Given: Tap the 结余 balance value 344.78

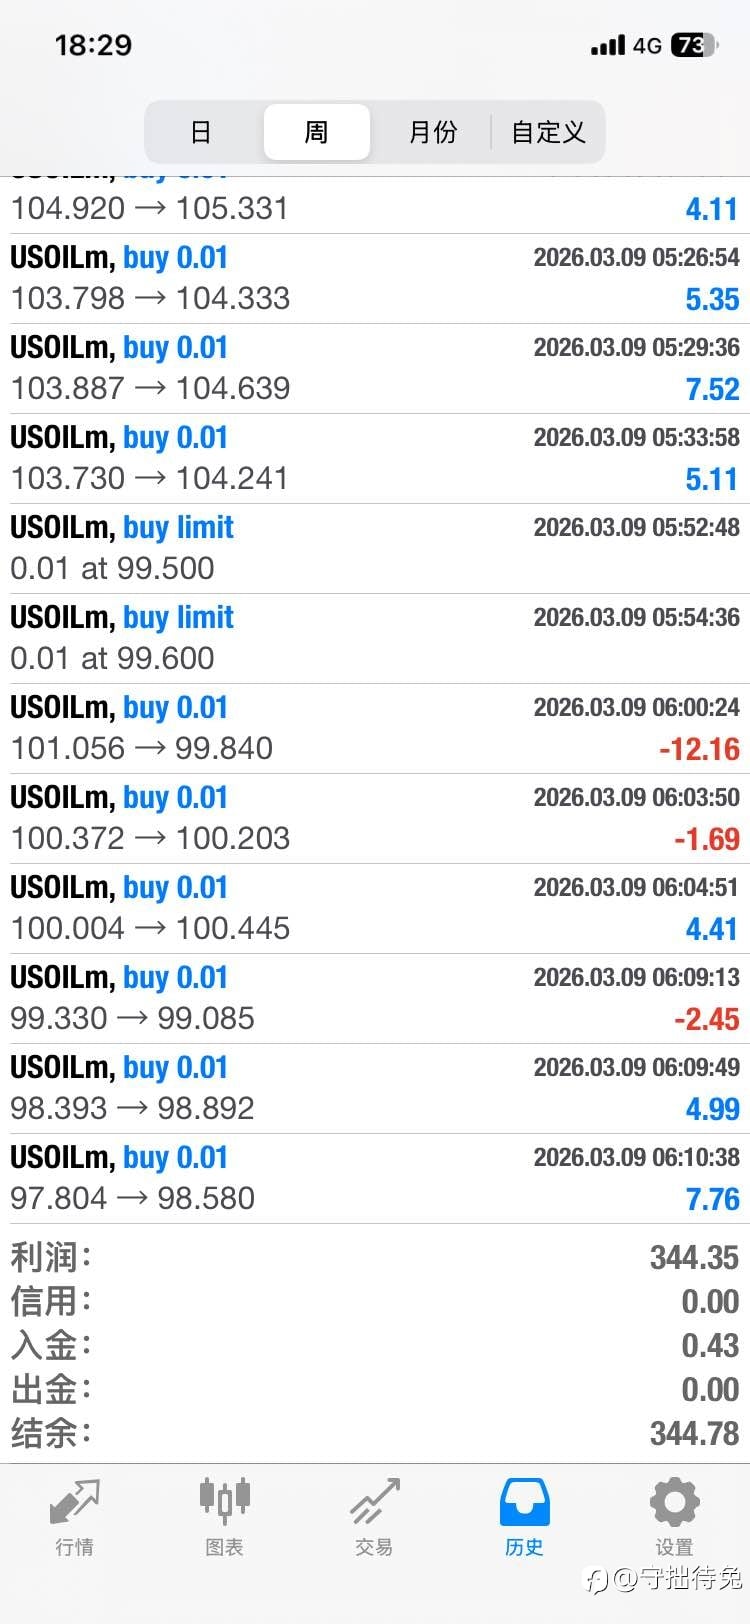Looking at the screenshot, I should pyautogui.click(x=694, y=1433).
